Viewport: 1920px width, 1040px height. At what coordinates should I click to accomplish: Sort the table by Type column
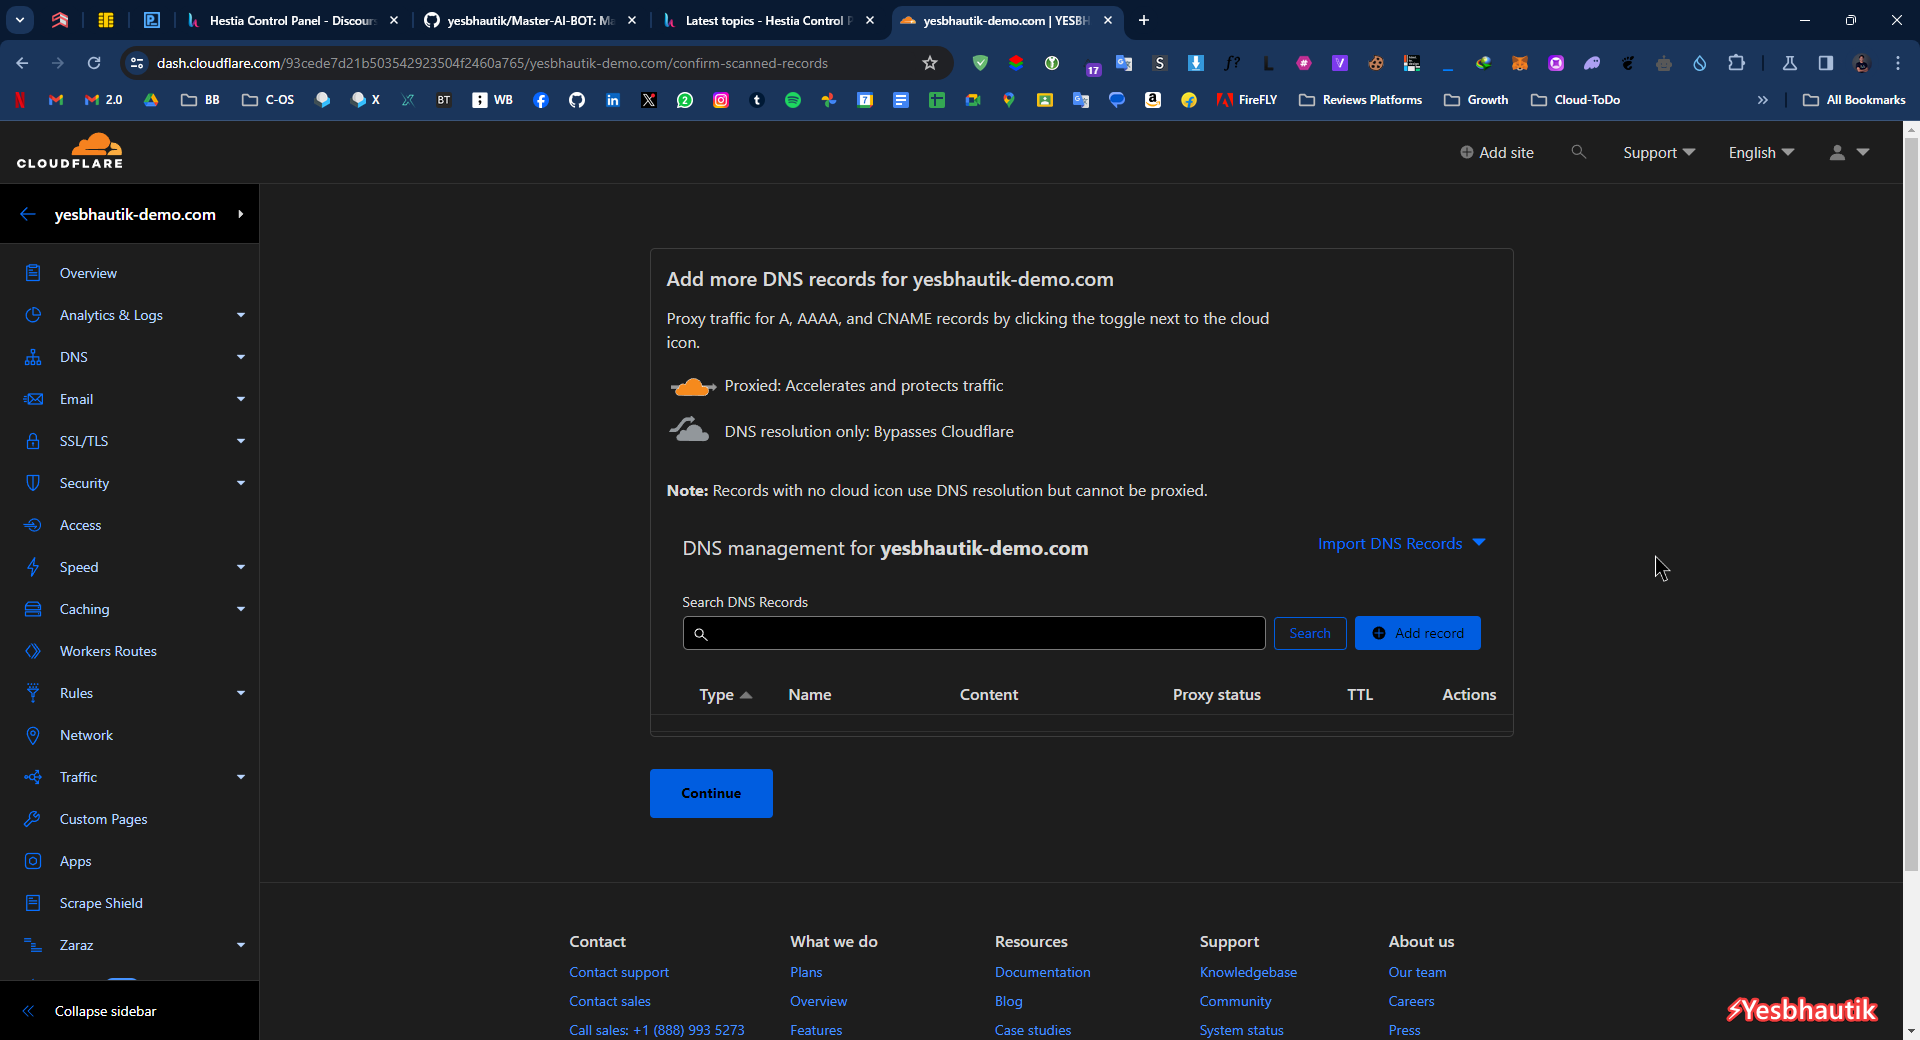pos(725,694)
